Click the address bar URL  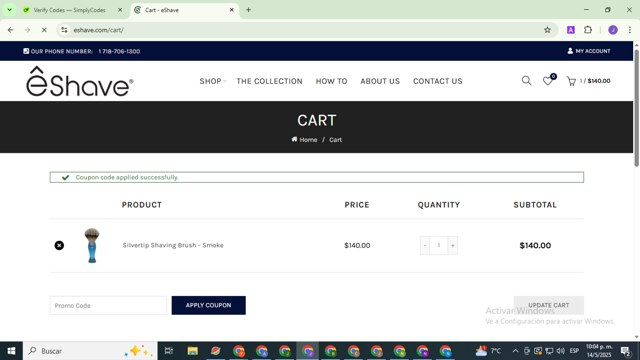(99, 30)
